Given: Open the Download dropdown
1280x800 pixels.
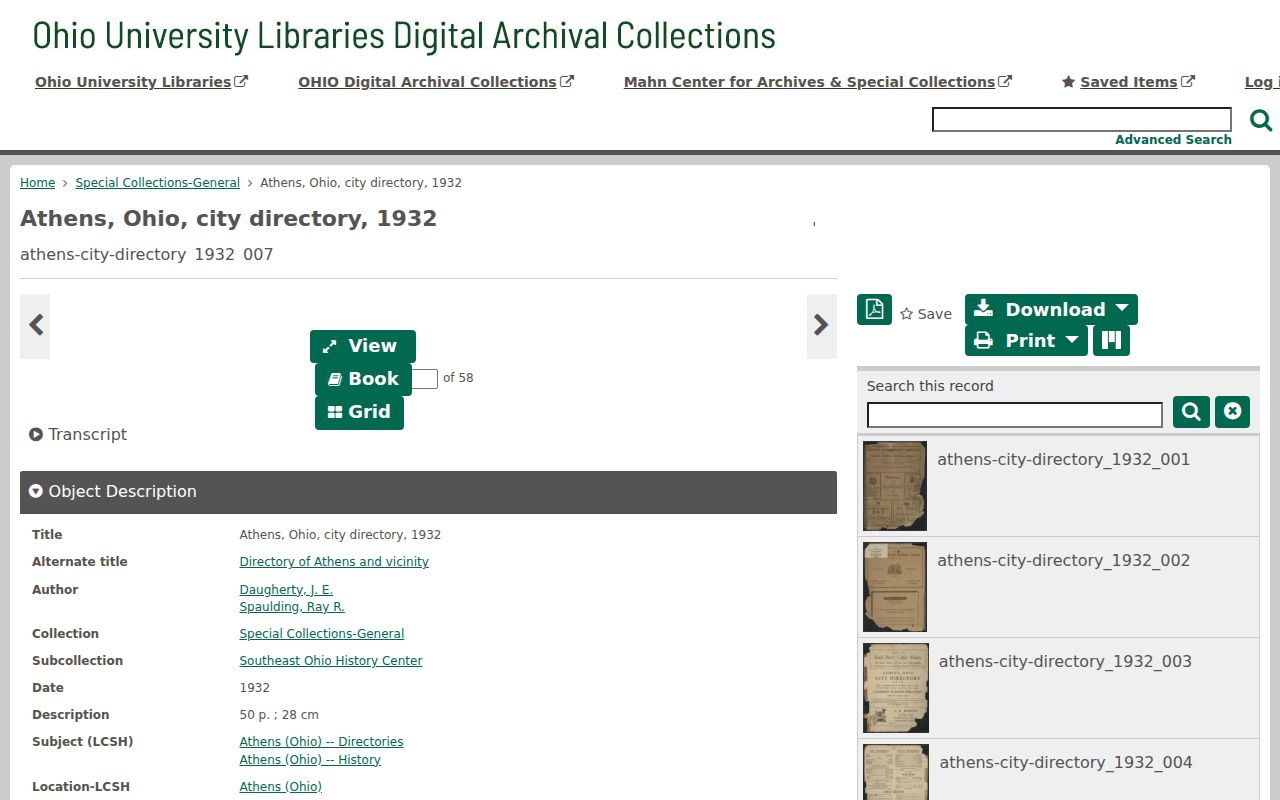Looking at the screenshot, I should 1051,309.
